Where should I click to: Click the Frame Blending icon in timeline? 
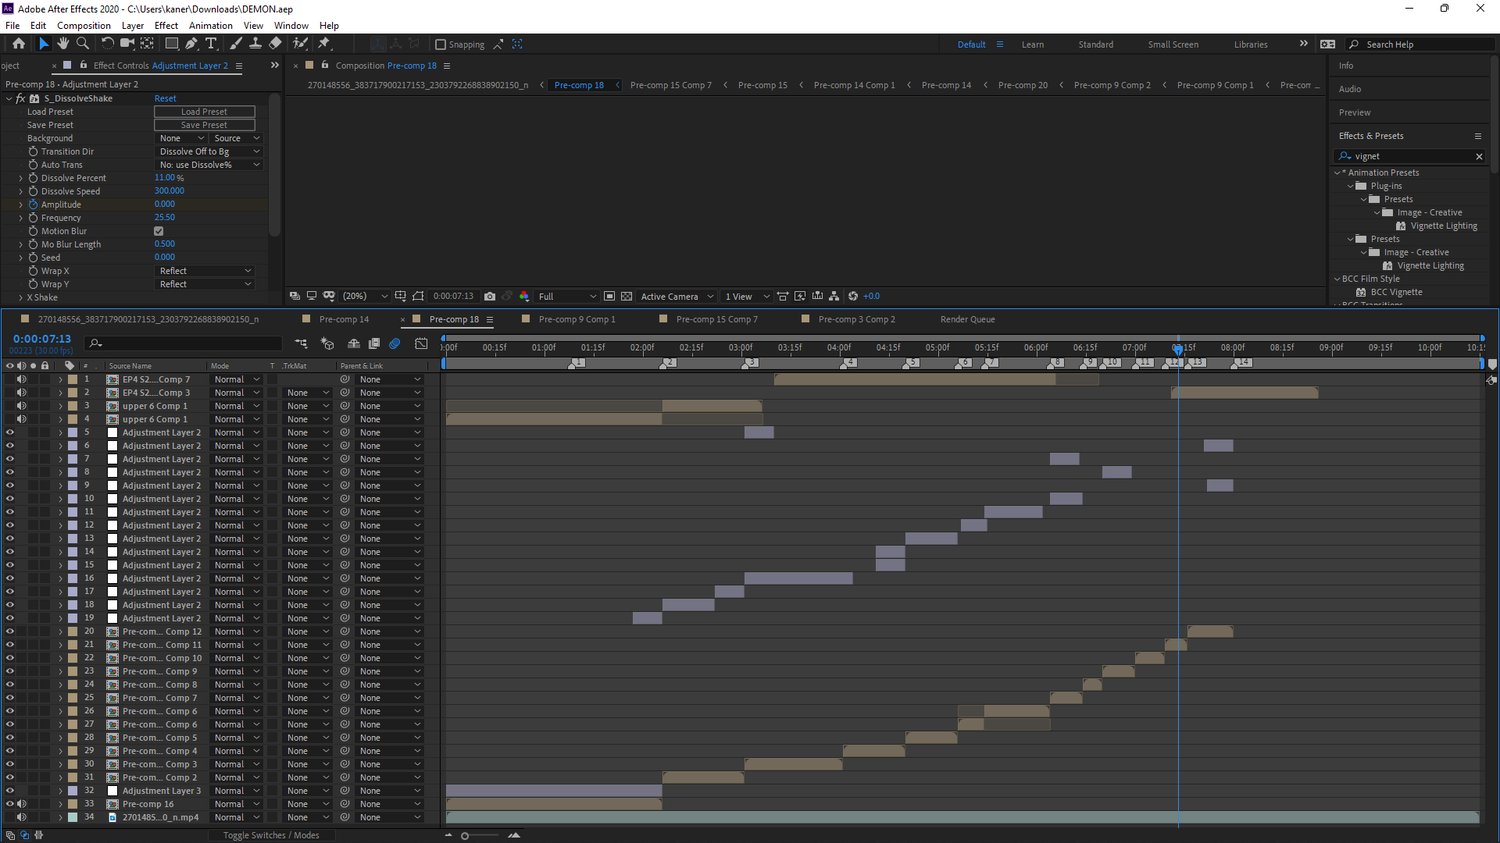click(374, 344)
